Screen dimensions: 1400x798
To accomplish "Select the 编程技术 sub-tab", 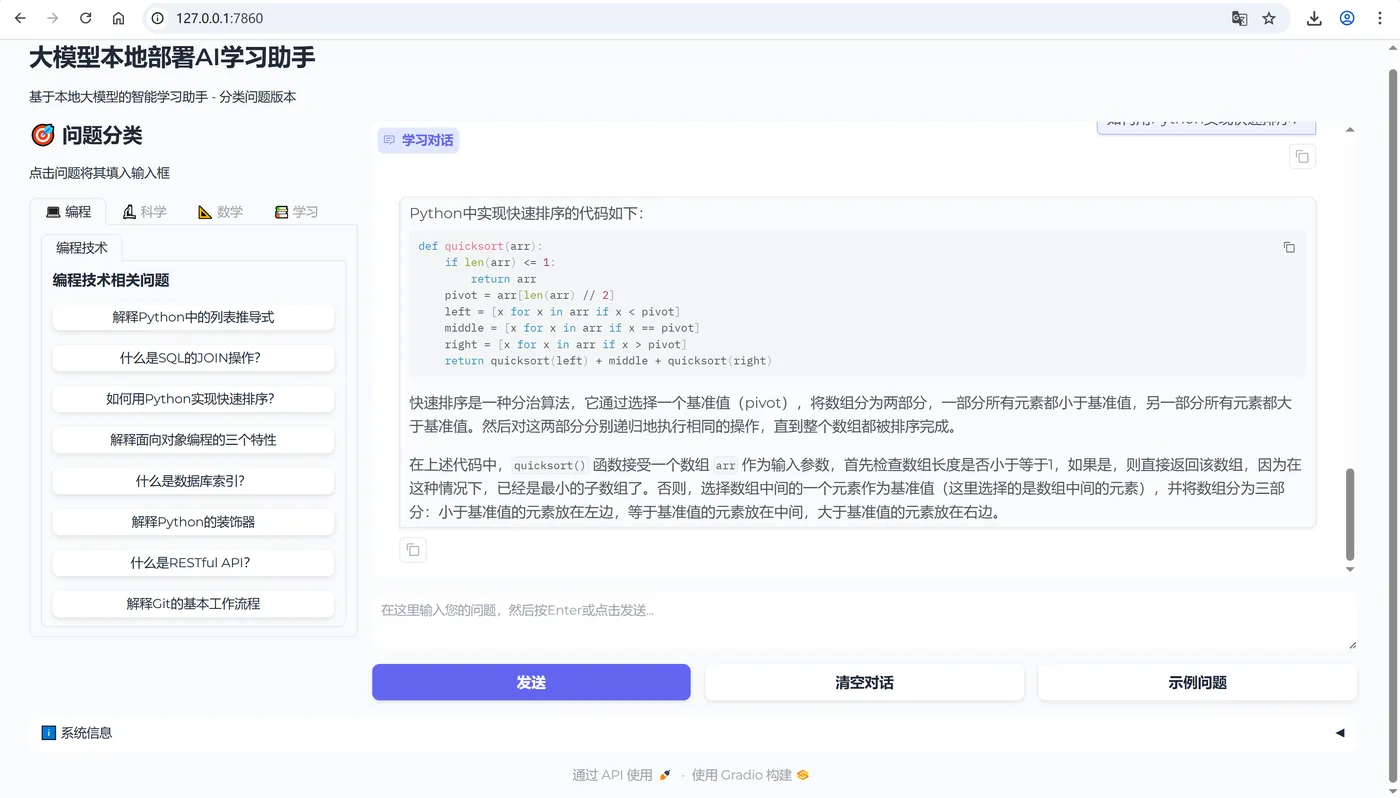I will [82, 247].
